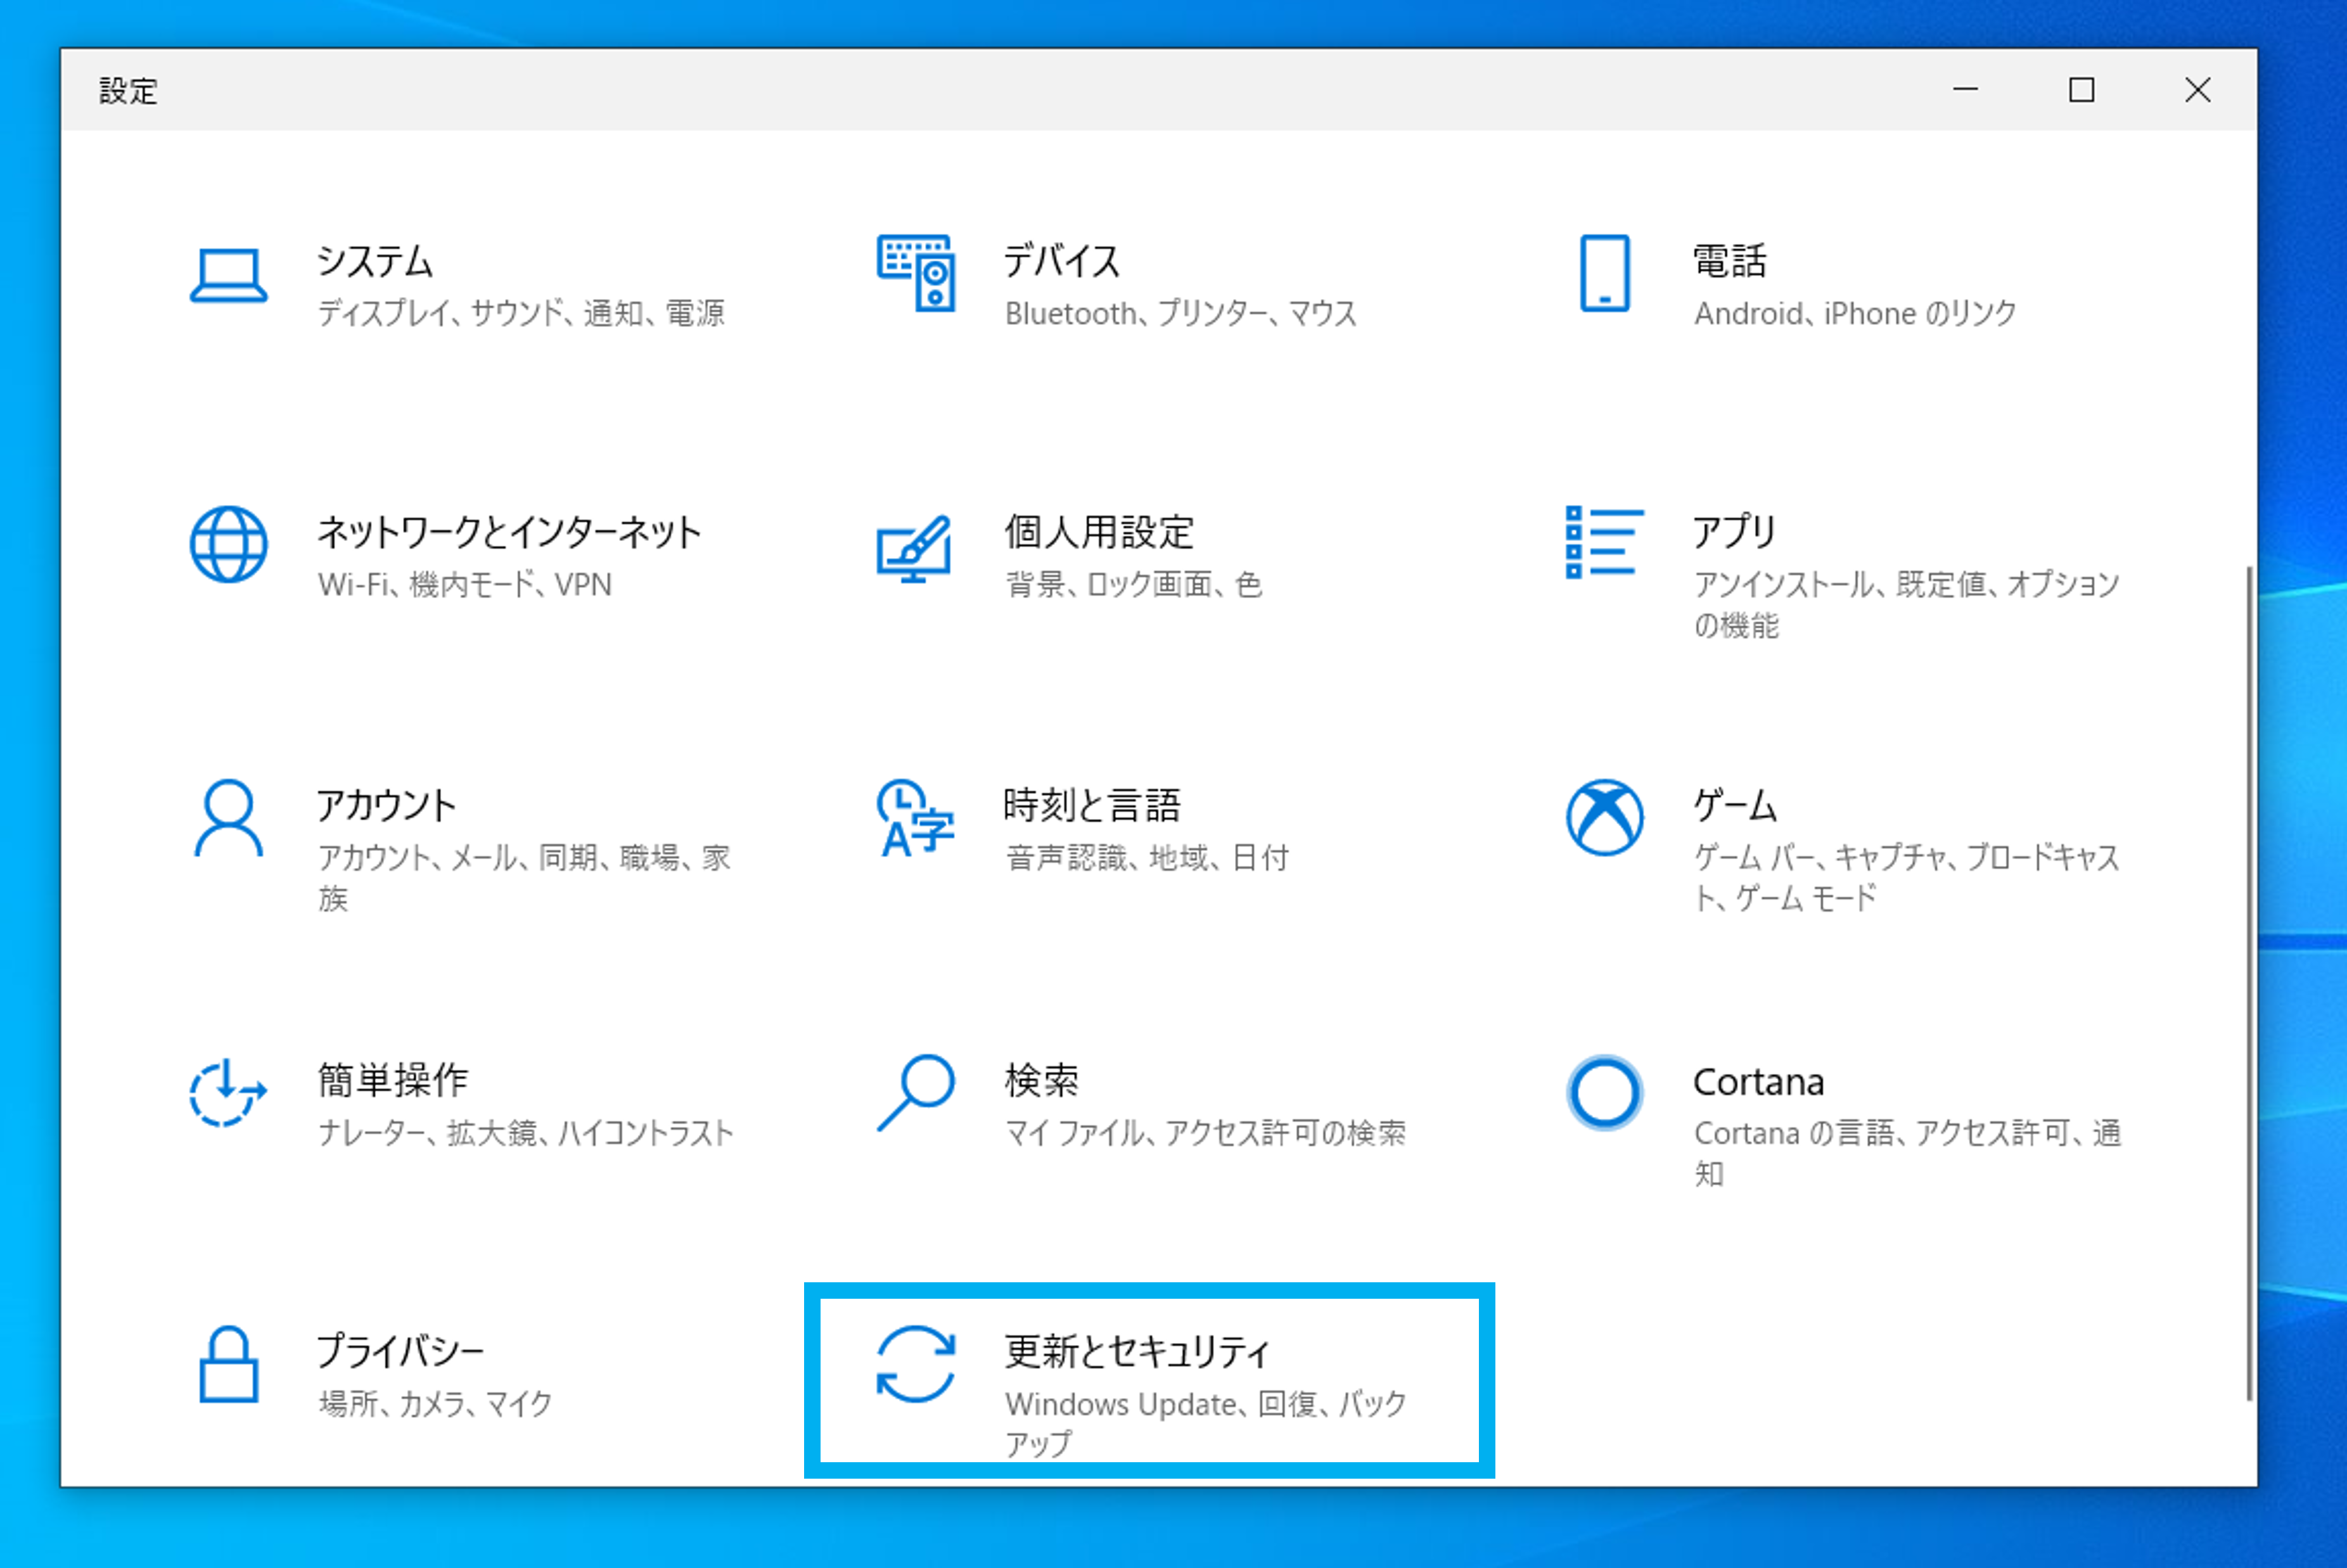
Task: Open the アカウント heading
Action: coord(387,806)
